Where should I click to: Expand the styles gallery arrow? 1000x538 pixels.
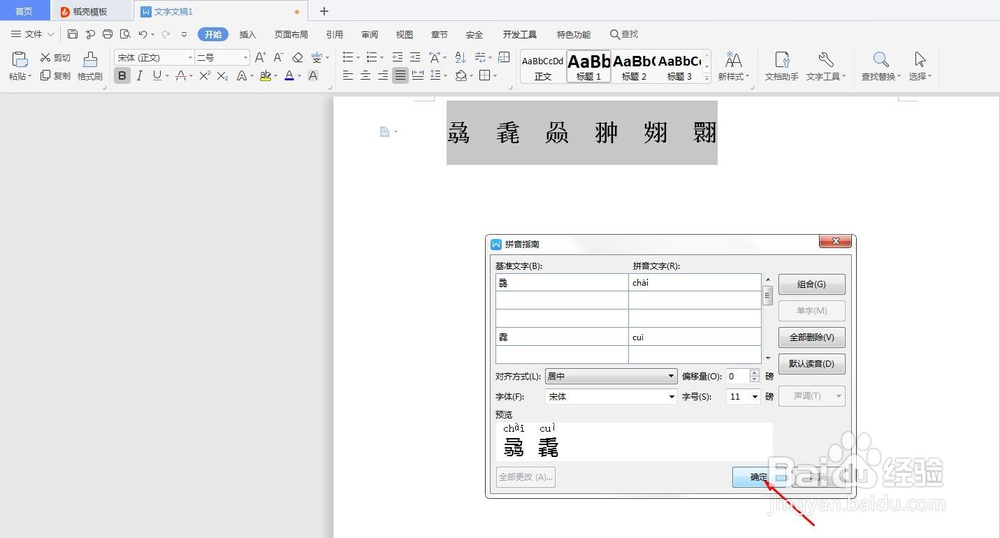coord(707,78)
